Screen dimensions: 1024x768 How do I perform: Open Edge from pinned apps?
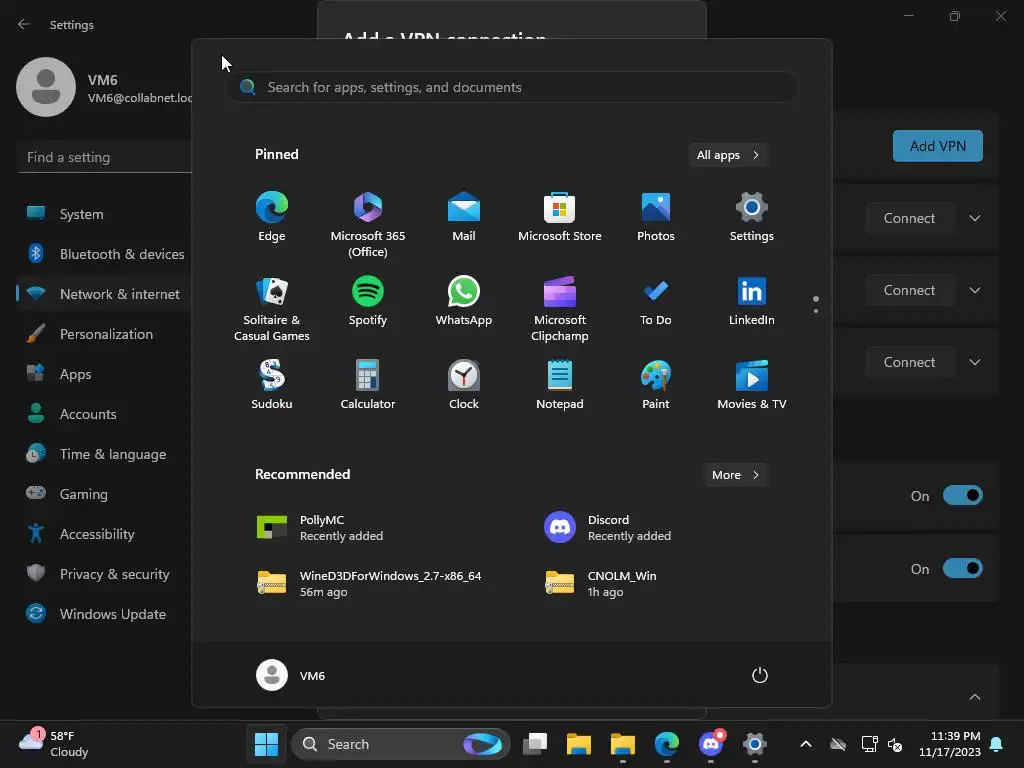[x=272, y=217]
